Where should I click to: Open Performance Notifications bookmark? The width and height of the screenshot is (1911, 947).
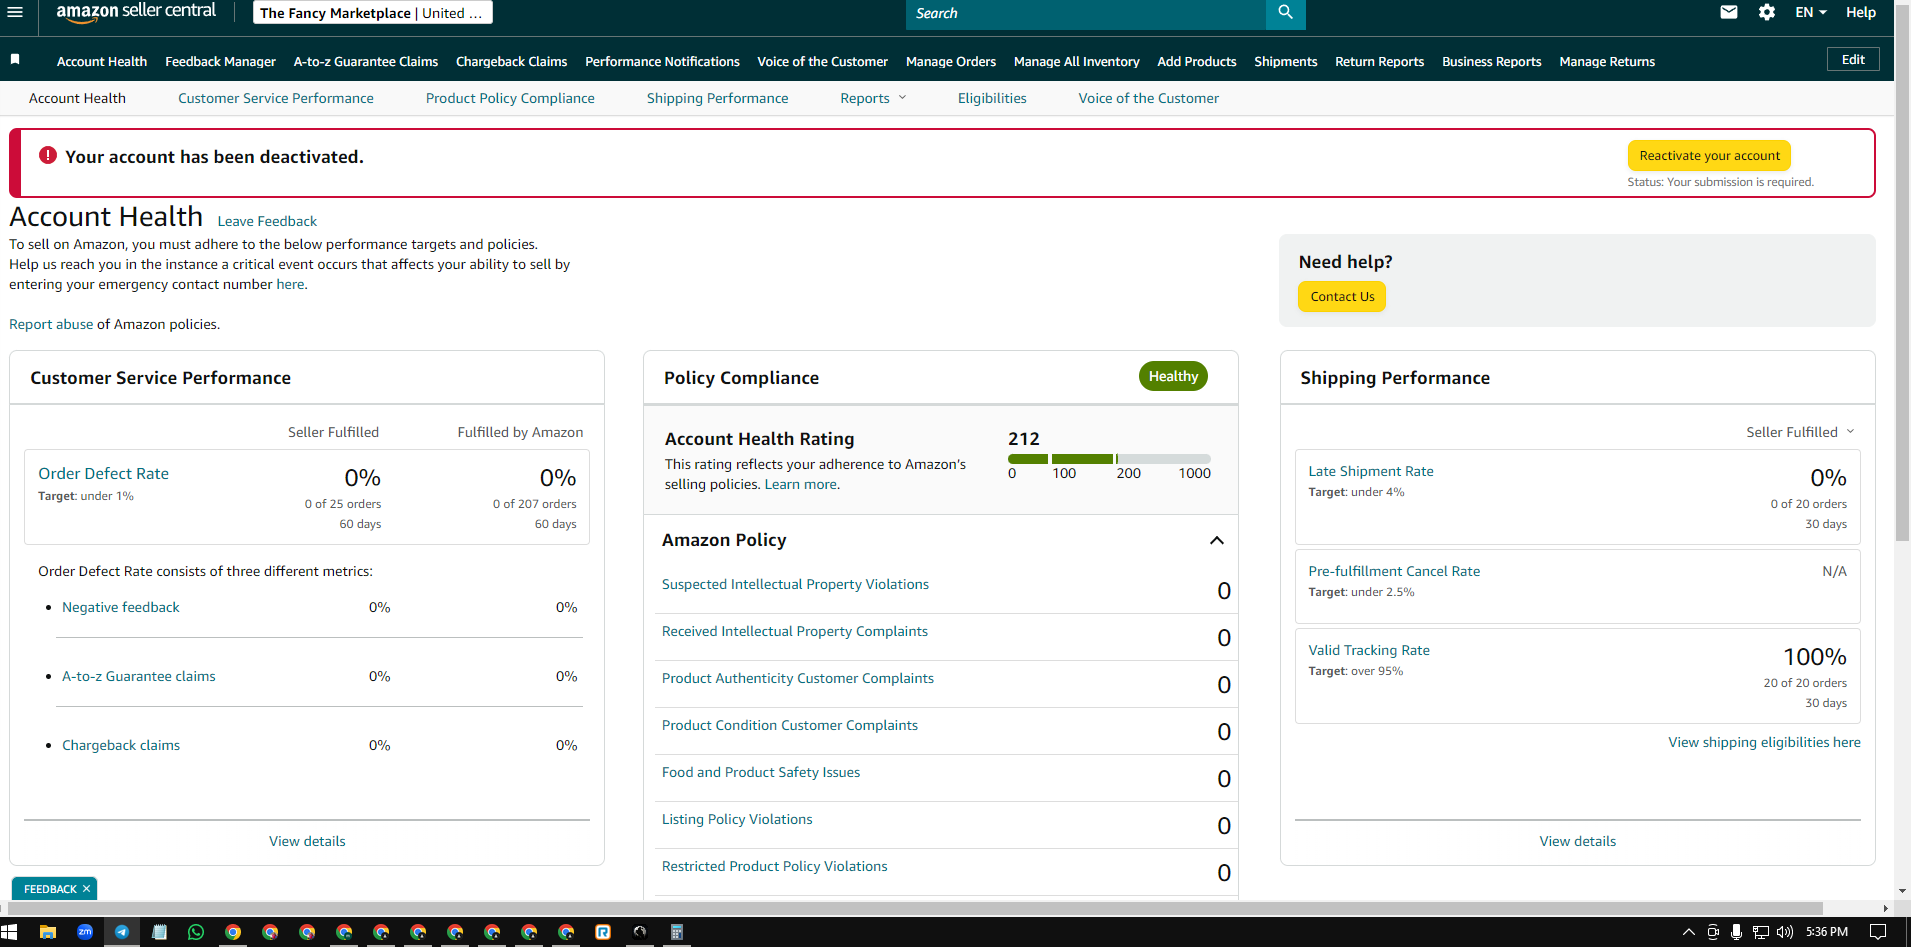coord(662,61)
